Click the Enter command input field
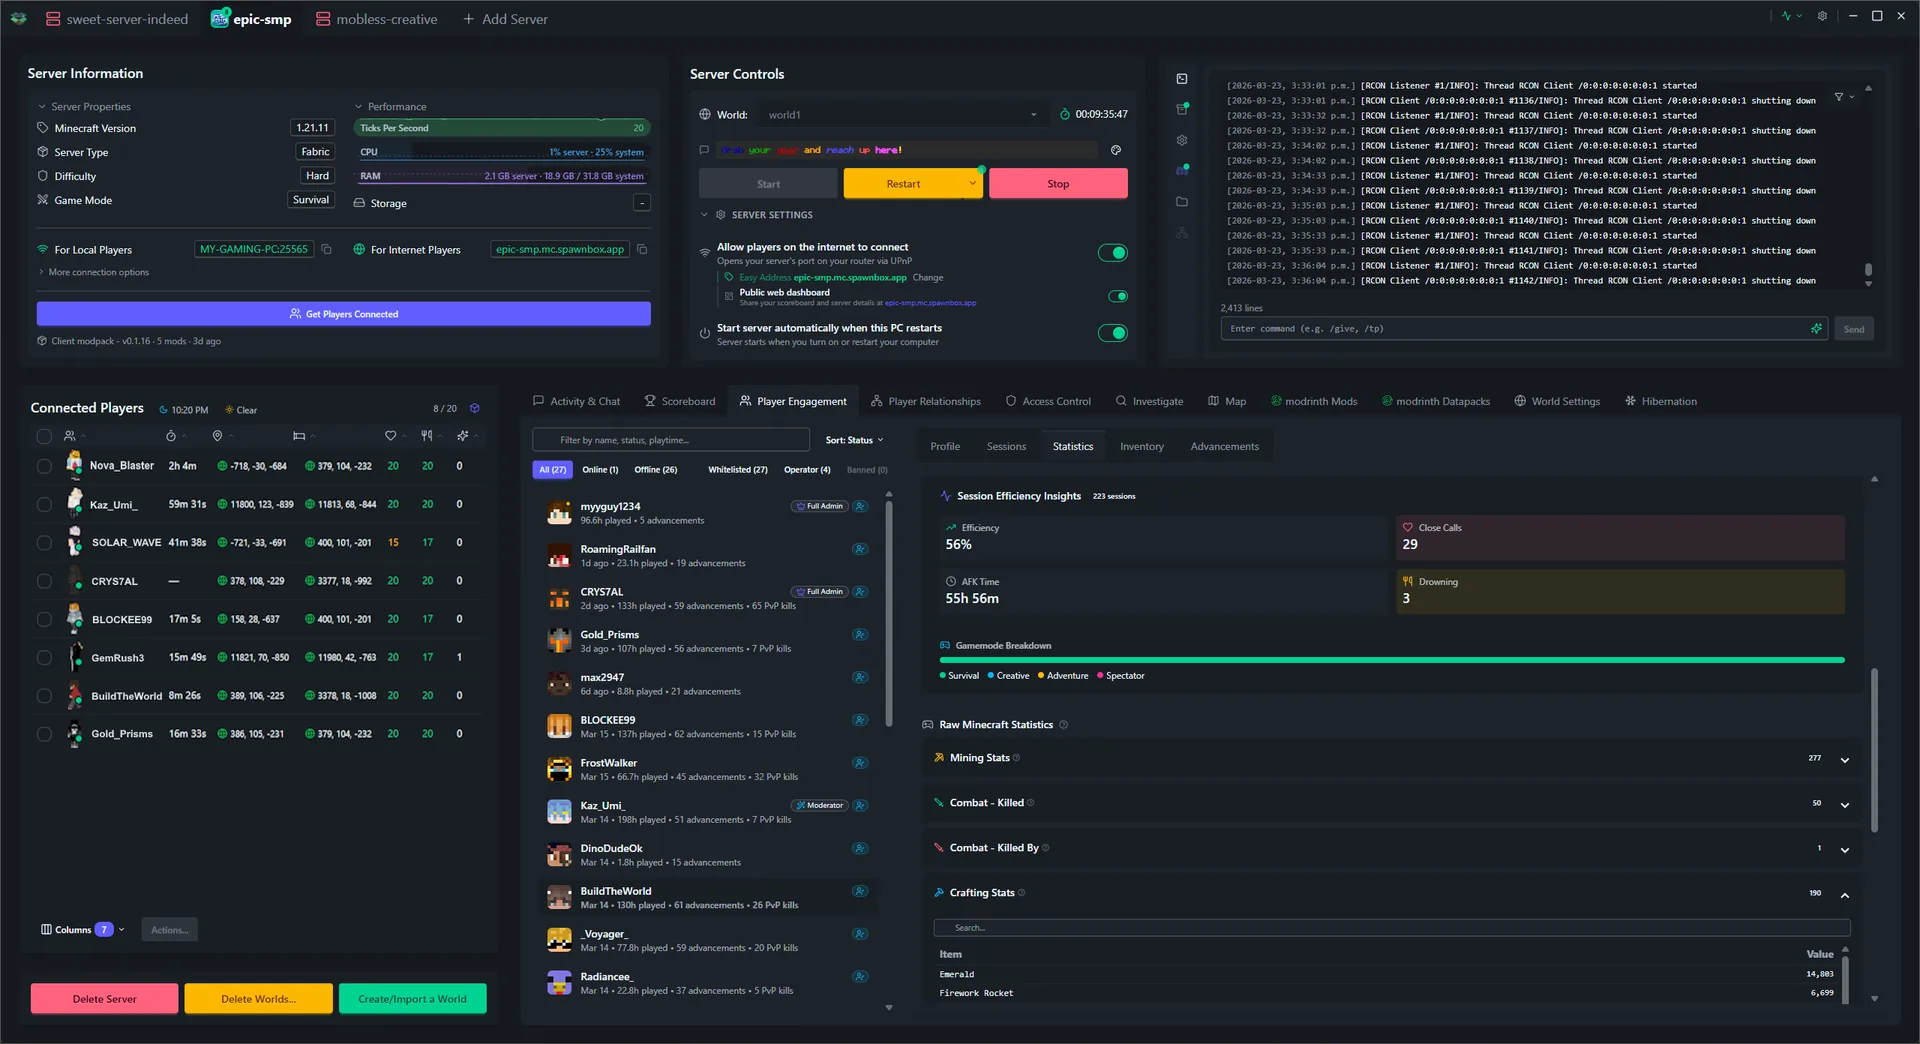 point(1500,328)
